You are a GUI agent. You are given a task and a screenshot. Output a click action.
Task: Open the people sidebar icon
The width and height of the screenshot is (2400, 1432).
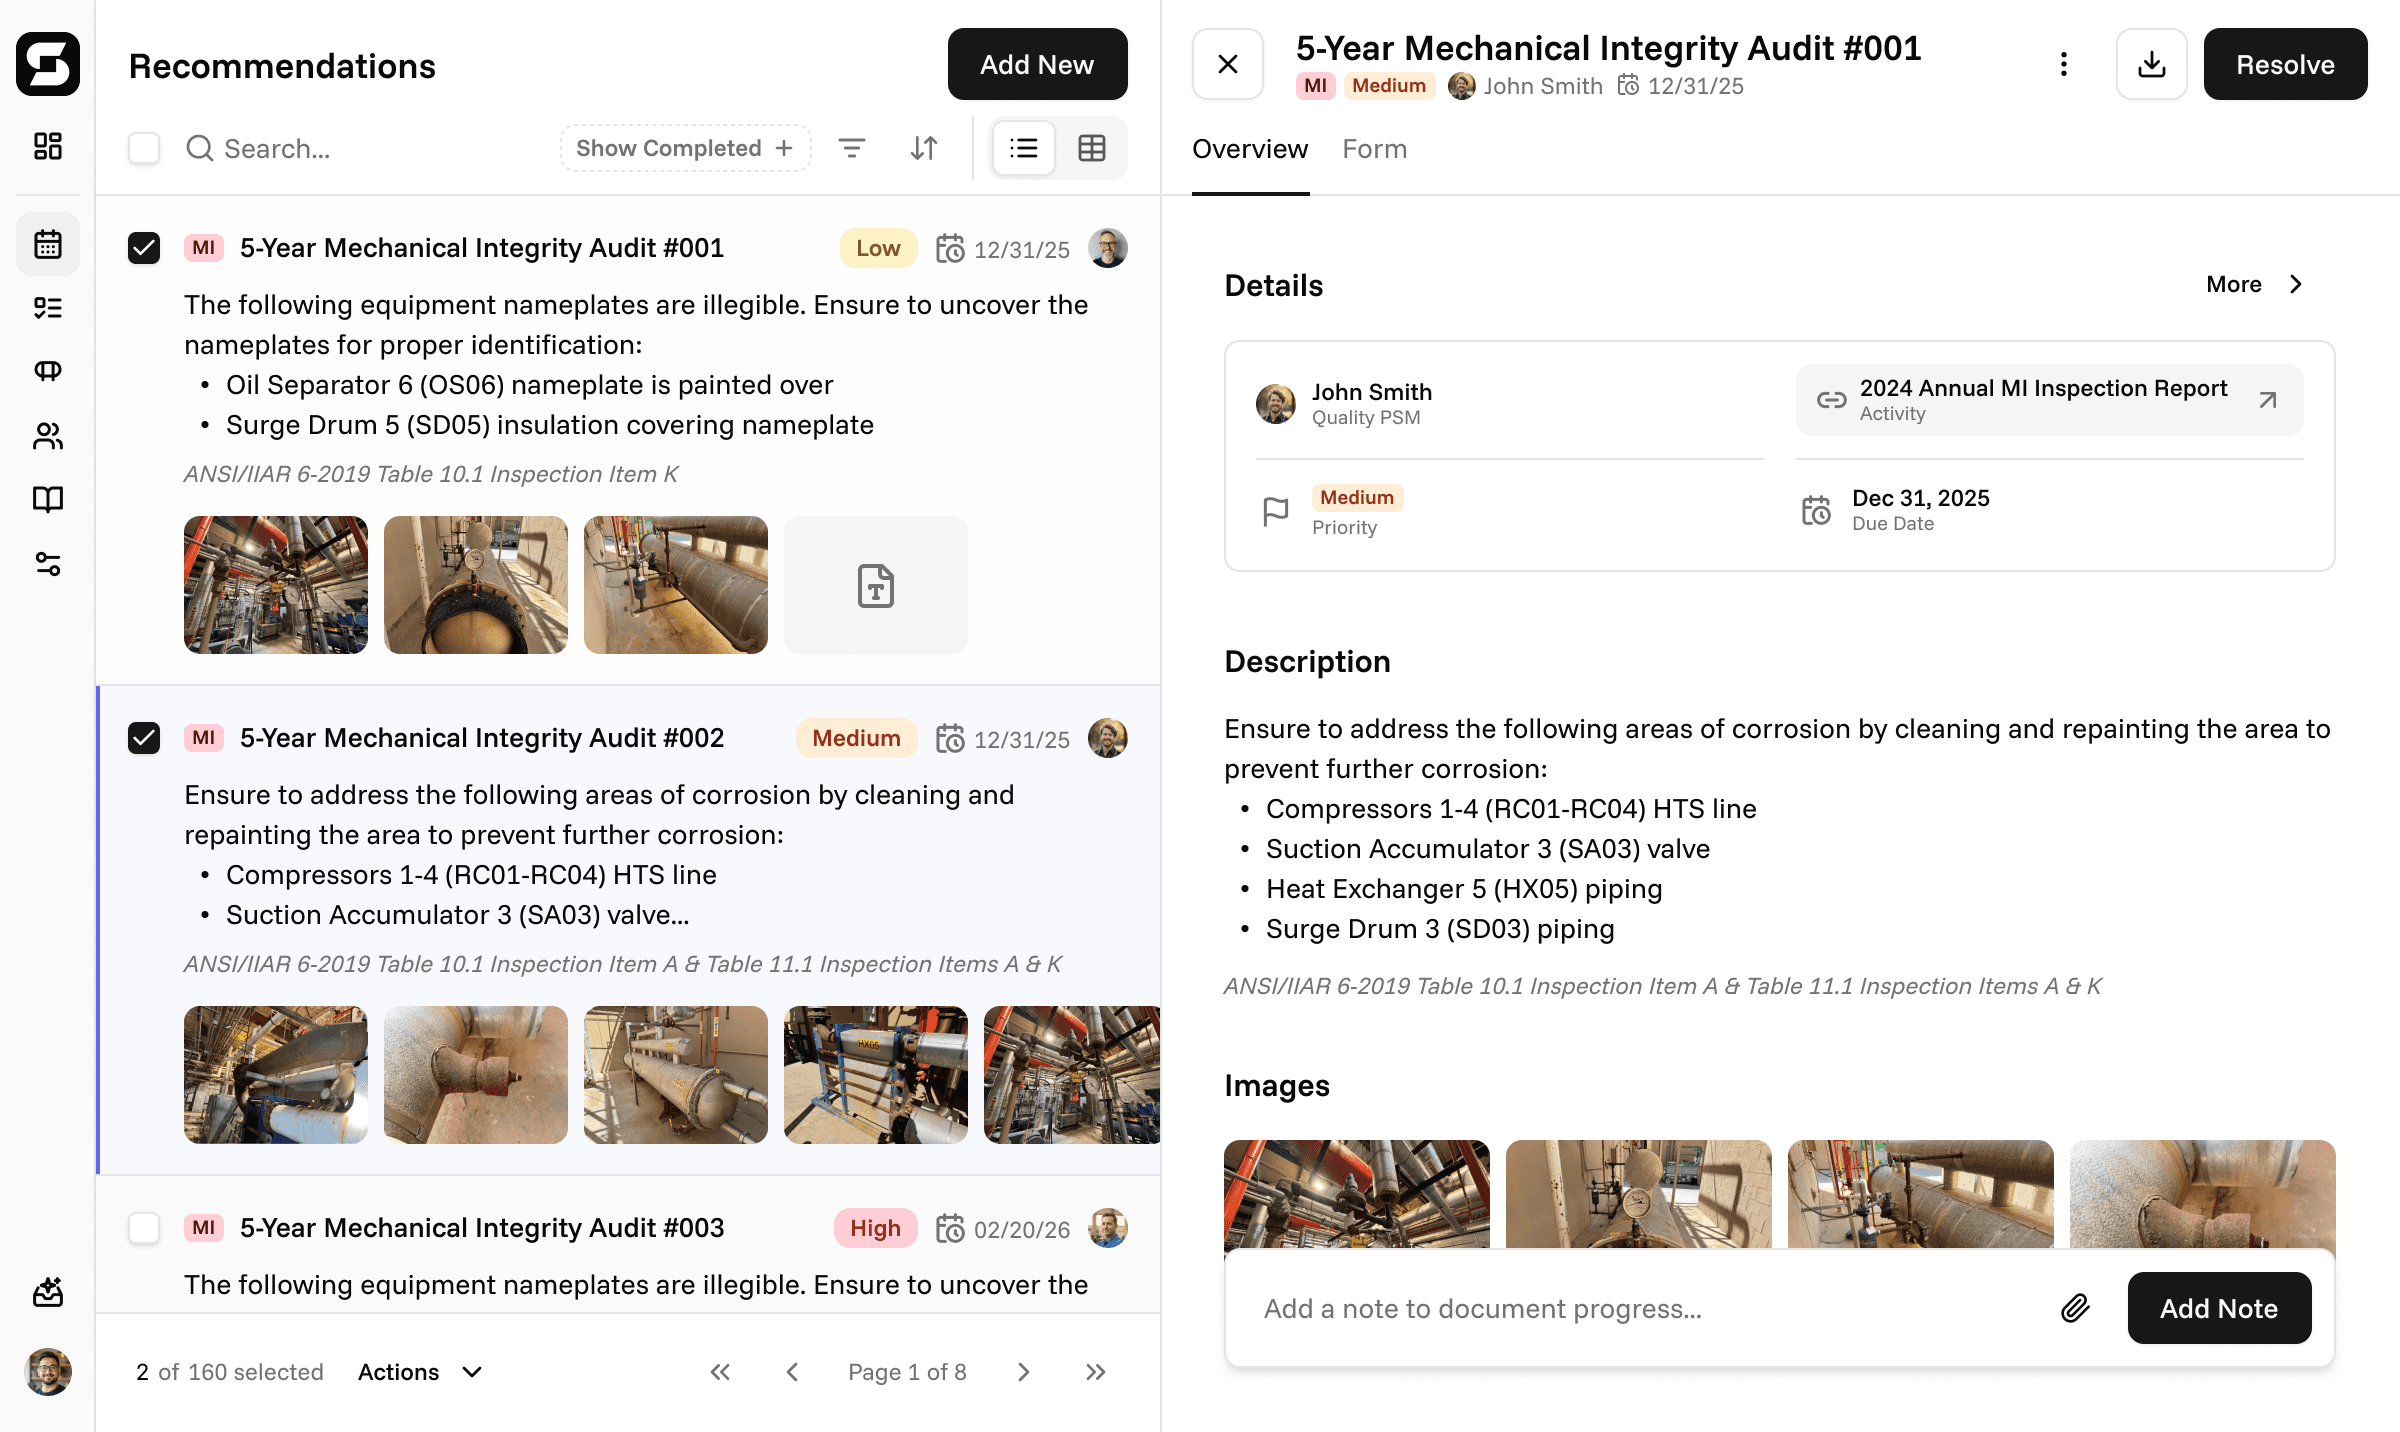pyautogui.click(x=48, y=436)
